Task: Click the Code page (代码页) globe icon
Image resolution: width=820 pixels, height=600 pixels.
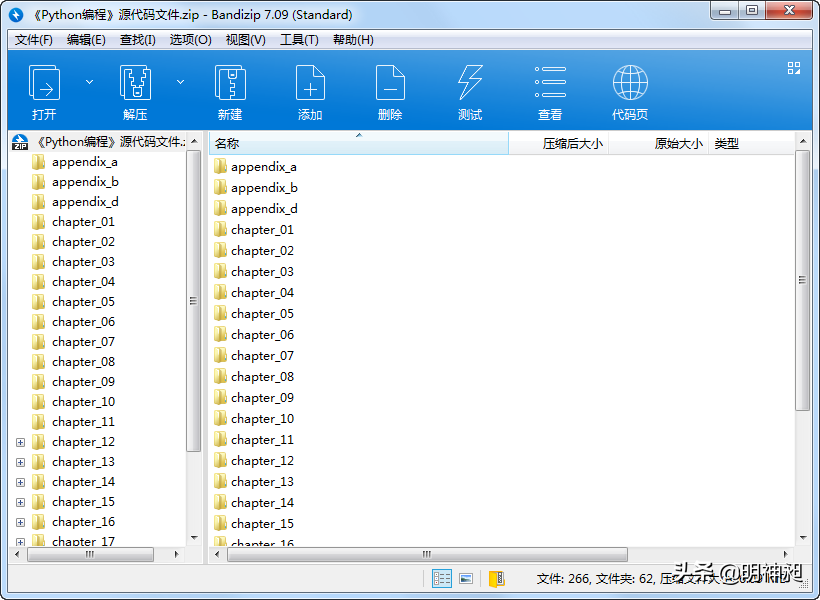Action: pos(630,83)
